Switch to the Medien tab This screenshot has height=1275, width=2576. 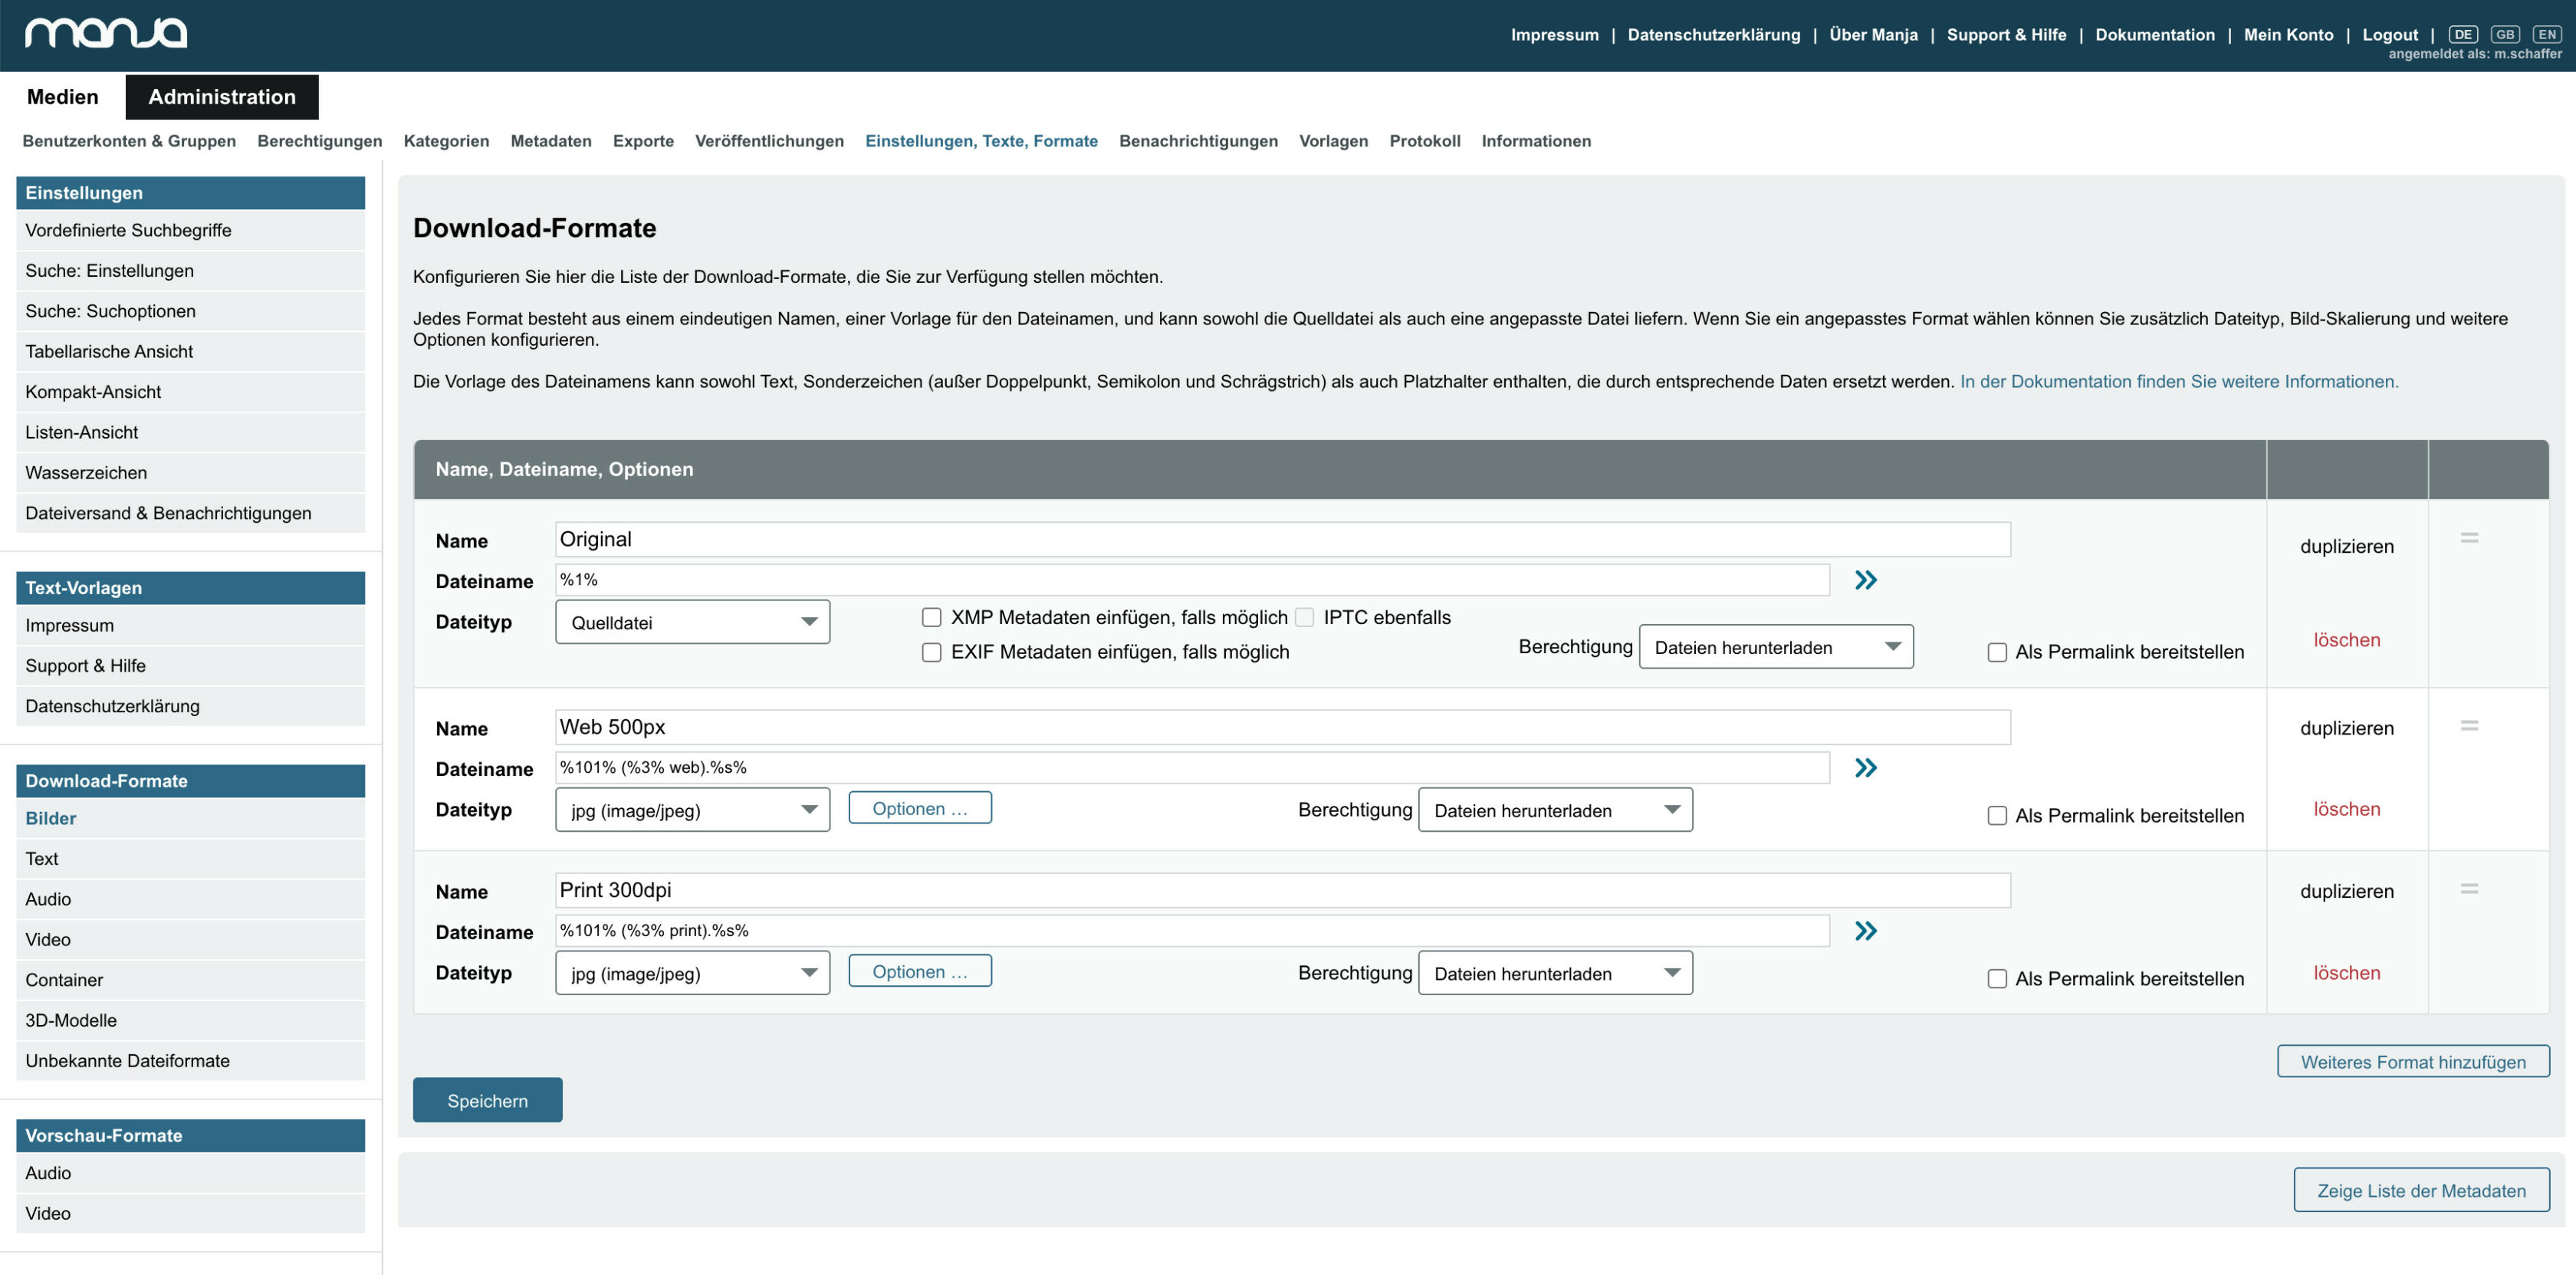click(63, 97)
